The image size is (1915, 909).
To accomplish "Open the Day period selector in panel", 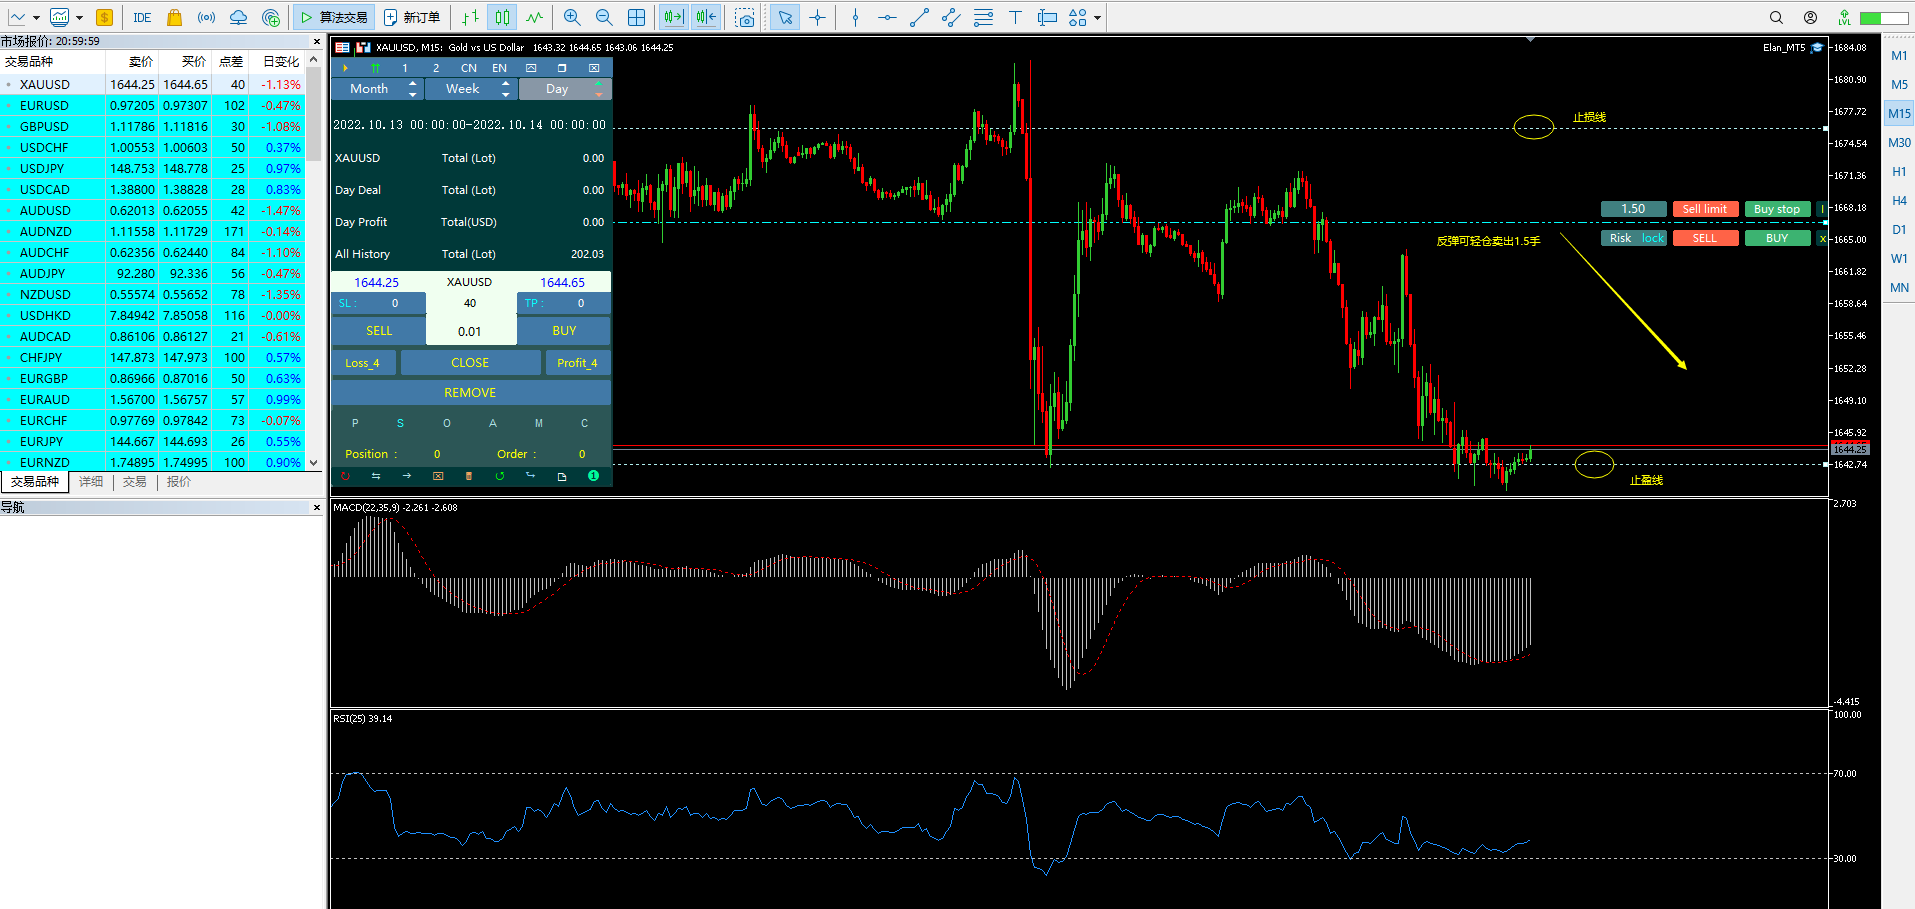I will (x=565, y=89).
